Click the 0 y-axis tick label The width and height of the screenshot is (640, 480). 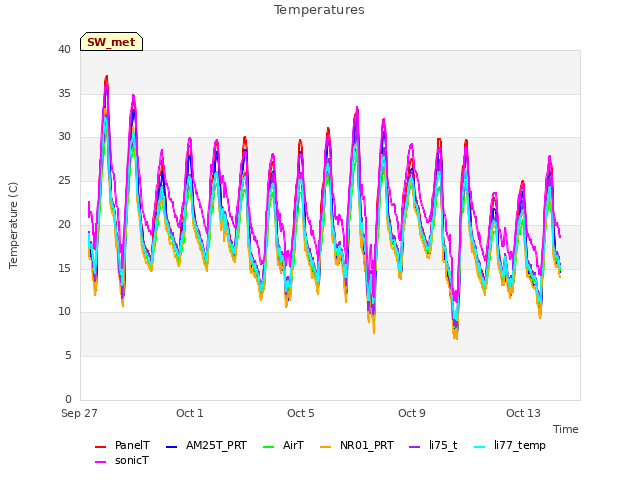pyautogui.click(x=68, y=399)
